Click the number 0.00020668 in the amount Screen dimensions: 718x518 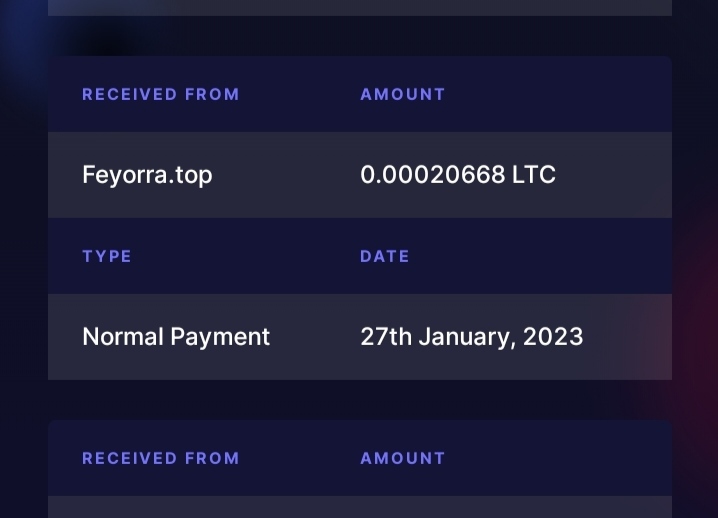click(432, 175)
